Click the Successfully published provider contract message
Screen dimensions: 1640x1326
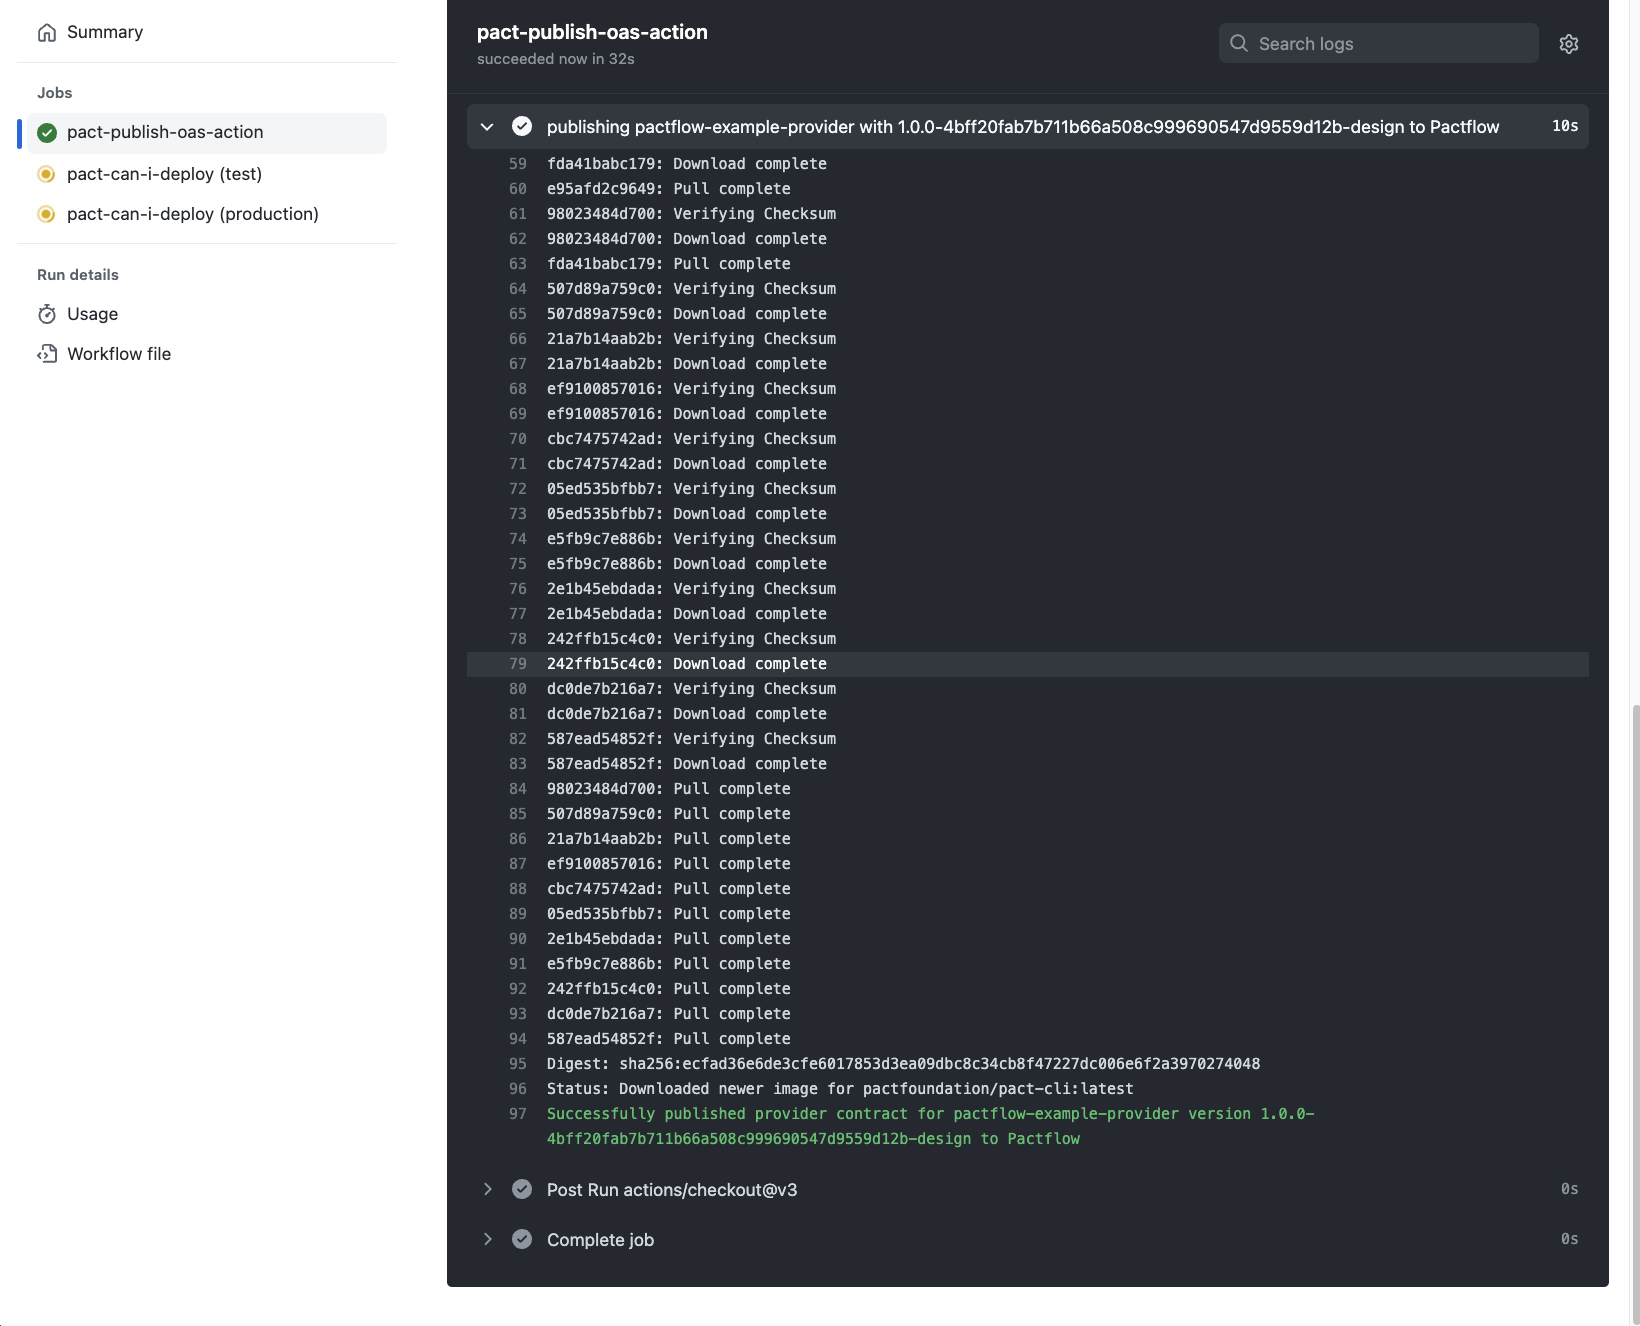coord(930,1113)
